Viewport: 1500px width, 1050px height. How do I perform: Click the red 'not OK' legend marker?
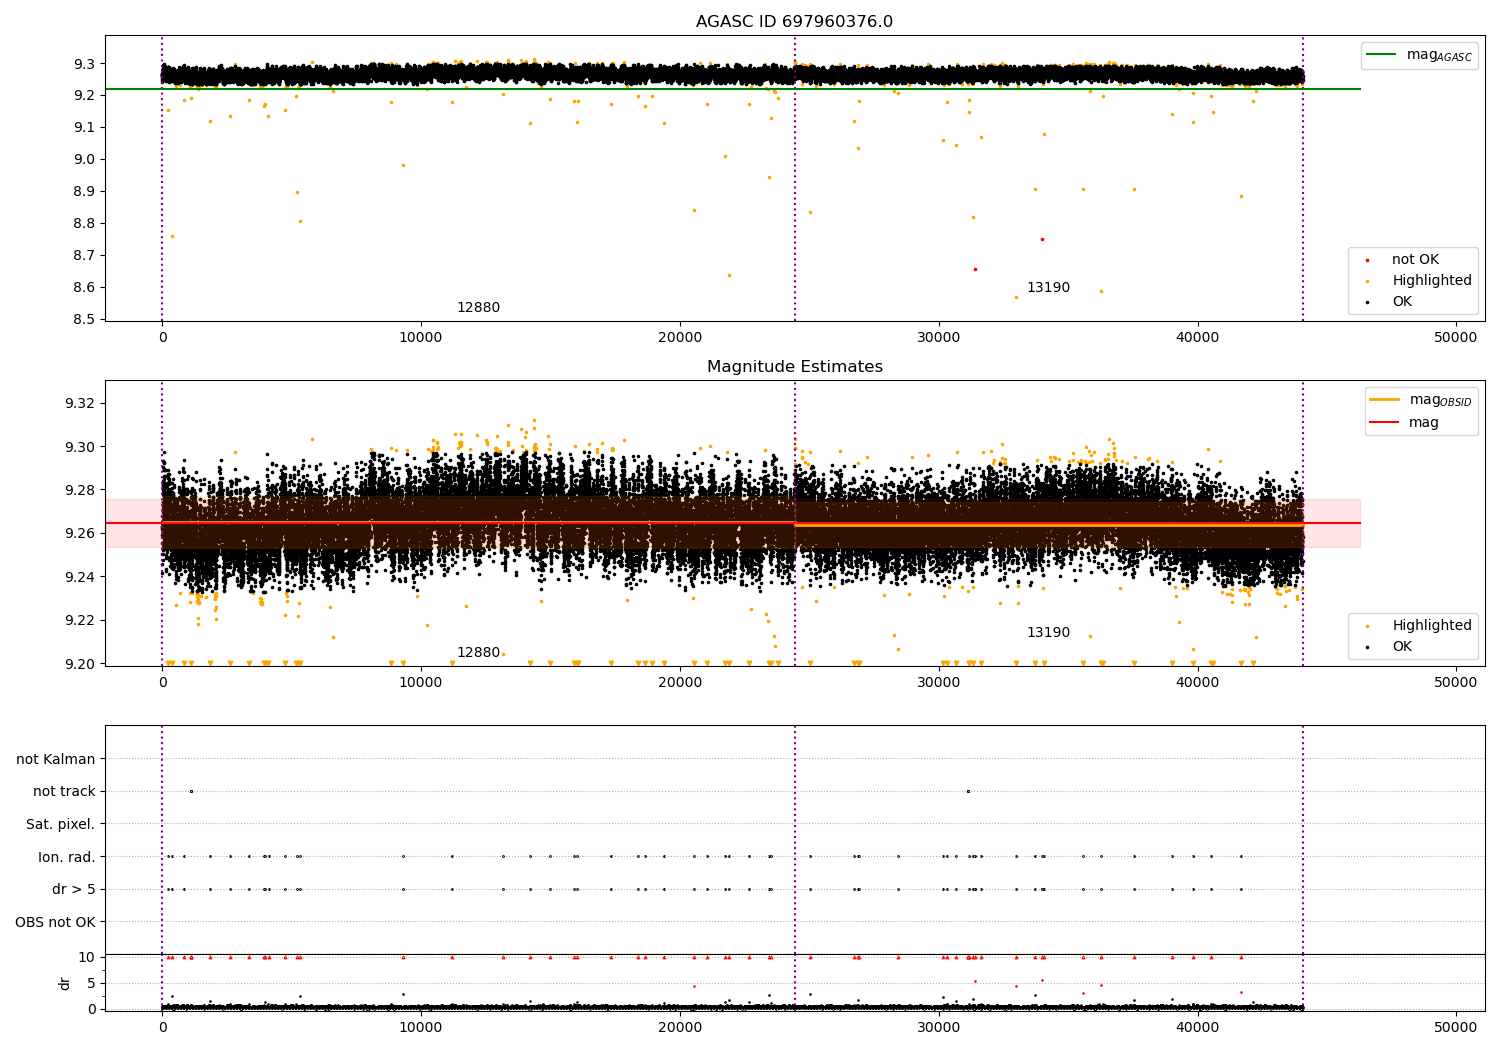coord(1368,260)
